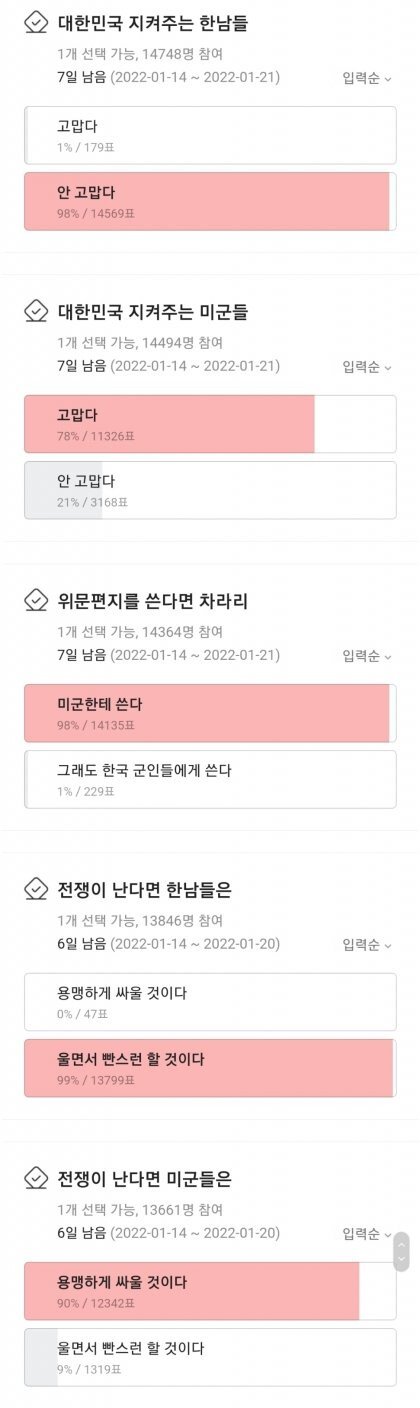The height and width of the screenshot is (1408, 420).
Task: Select 용맹하게 싸울 것이다 with 12342 votes
Action: 210,1291
